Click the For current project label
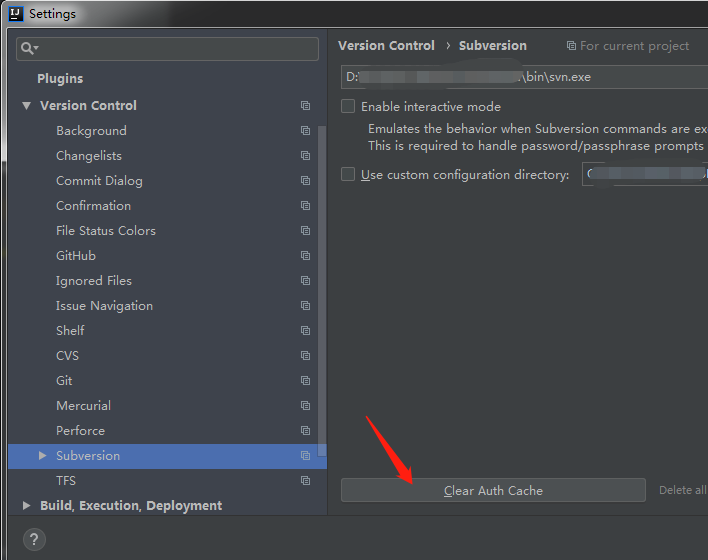This screenshot has width=708, height=560. (x=634, y=46)
